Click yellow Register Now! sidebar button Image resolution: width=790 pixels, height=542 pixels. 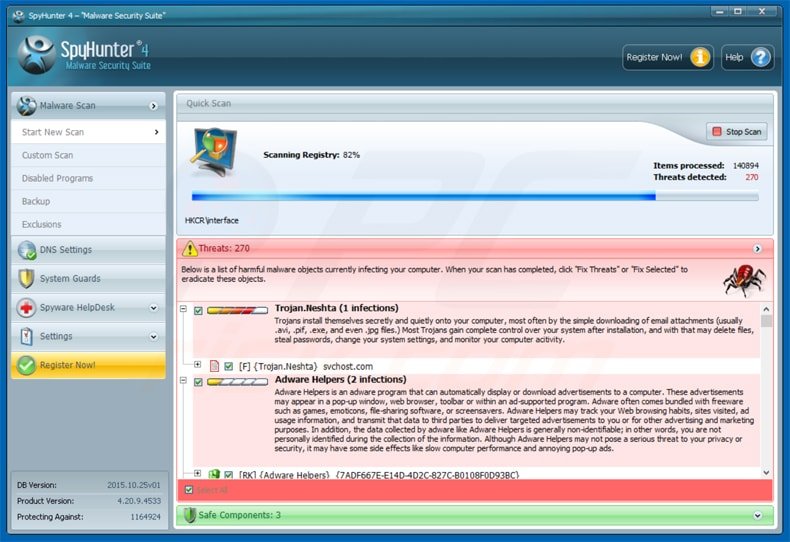point(89,365)
